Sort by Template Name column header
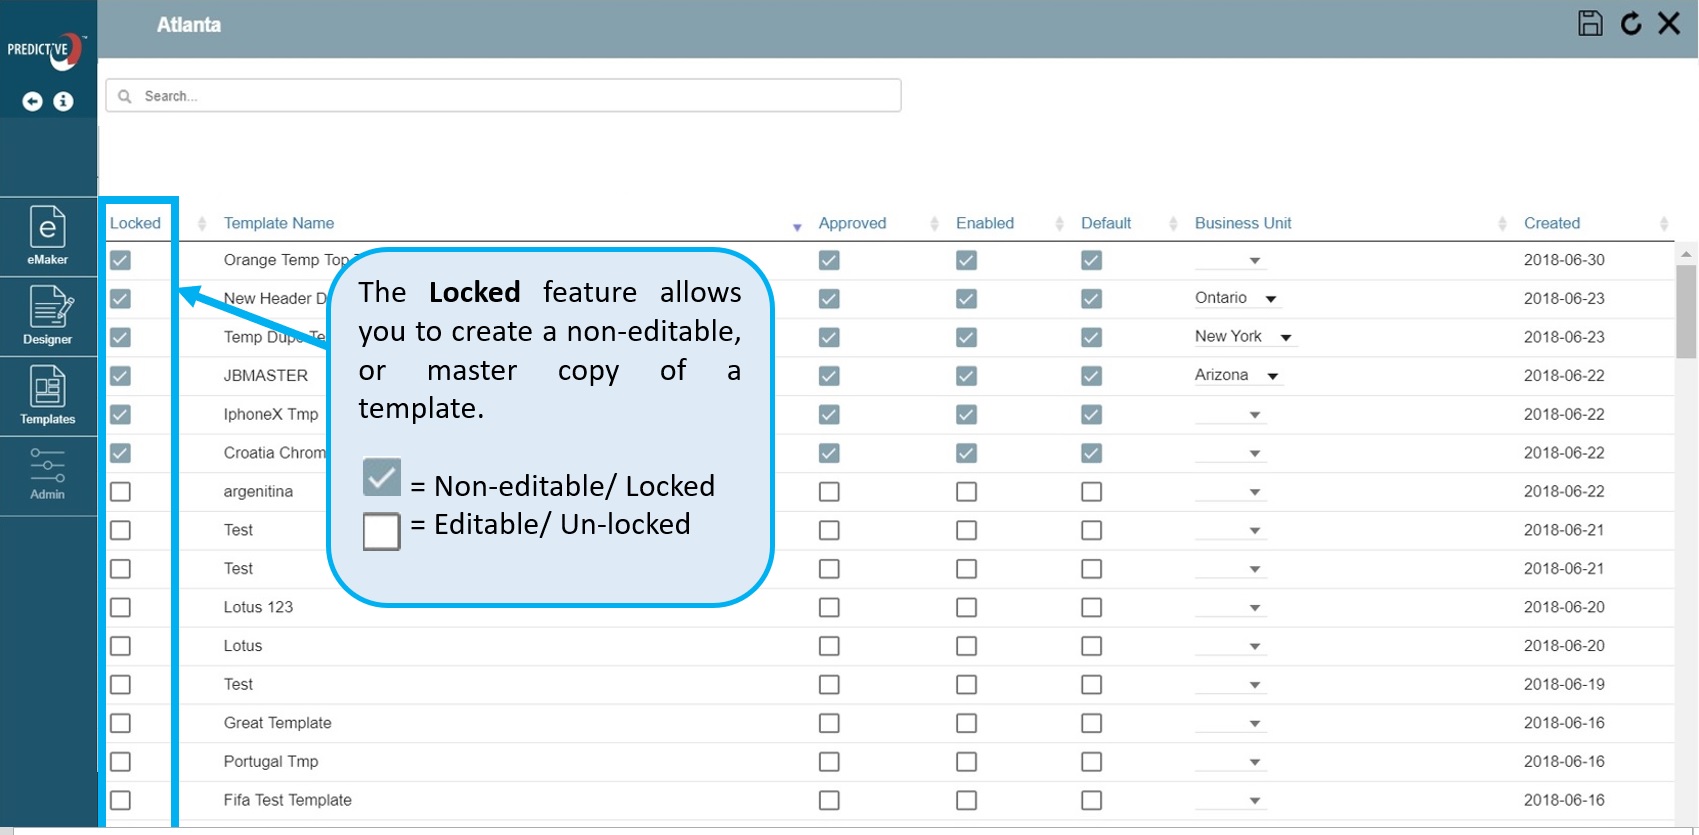Screen dimensions: 1699x835 (279, 223)
